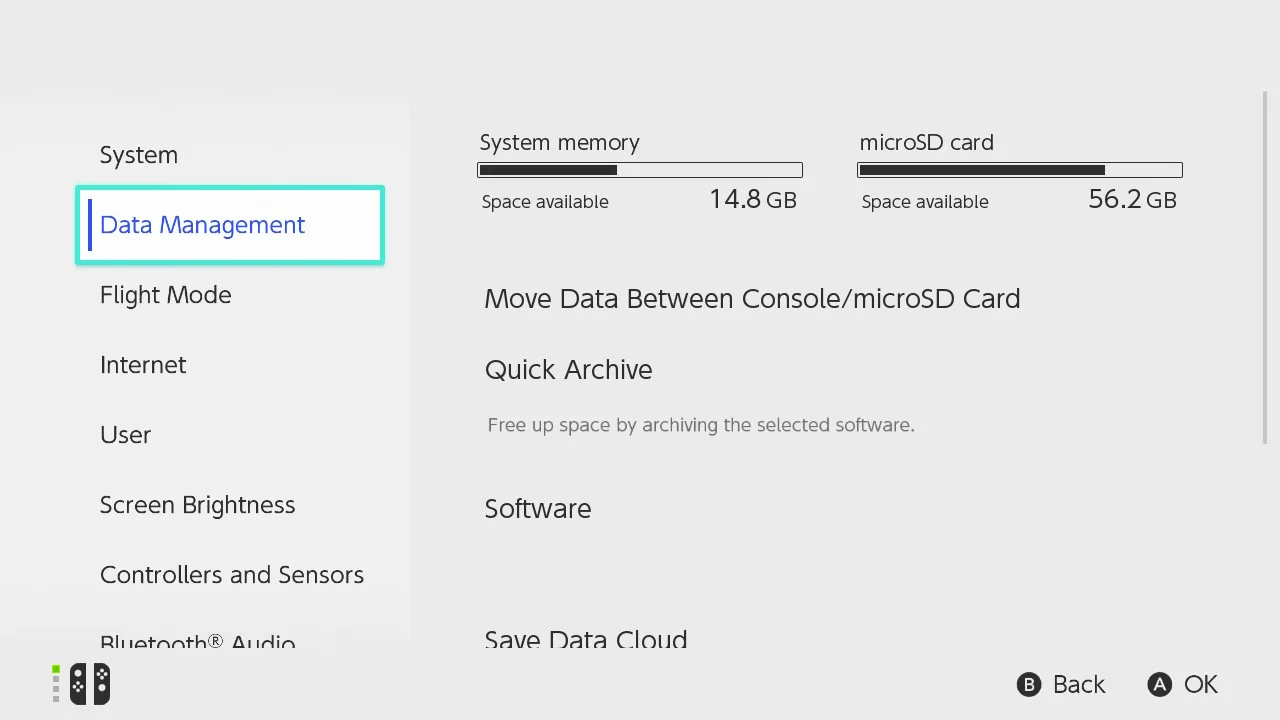Screen dimensions: 1280x720
Task: Open Controllers and Sensors settings
Action: 232,575
